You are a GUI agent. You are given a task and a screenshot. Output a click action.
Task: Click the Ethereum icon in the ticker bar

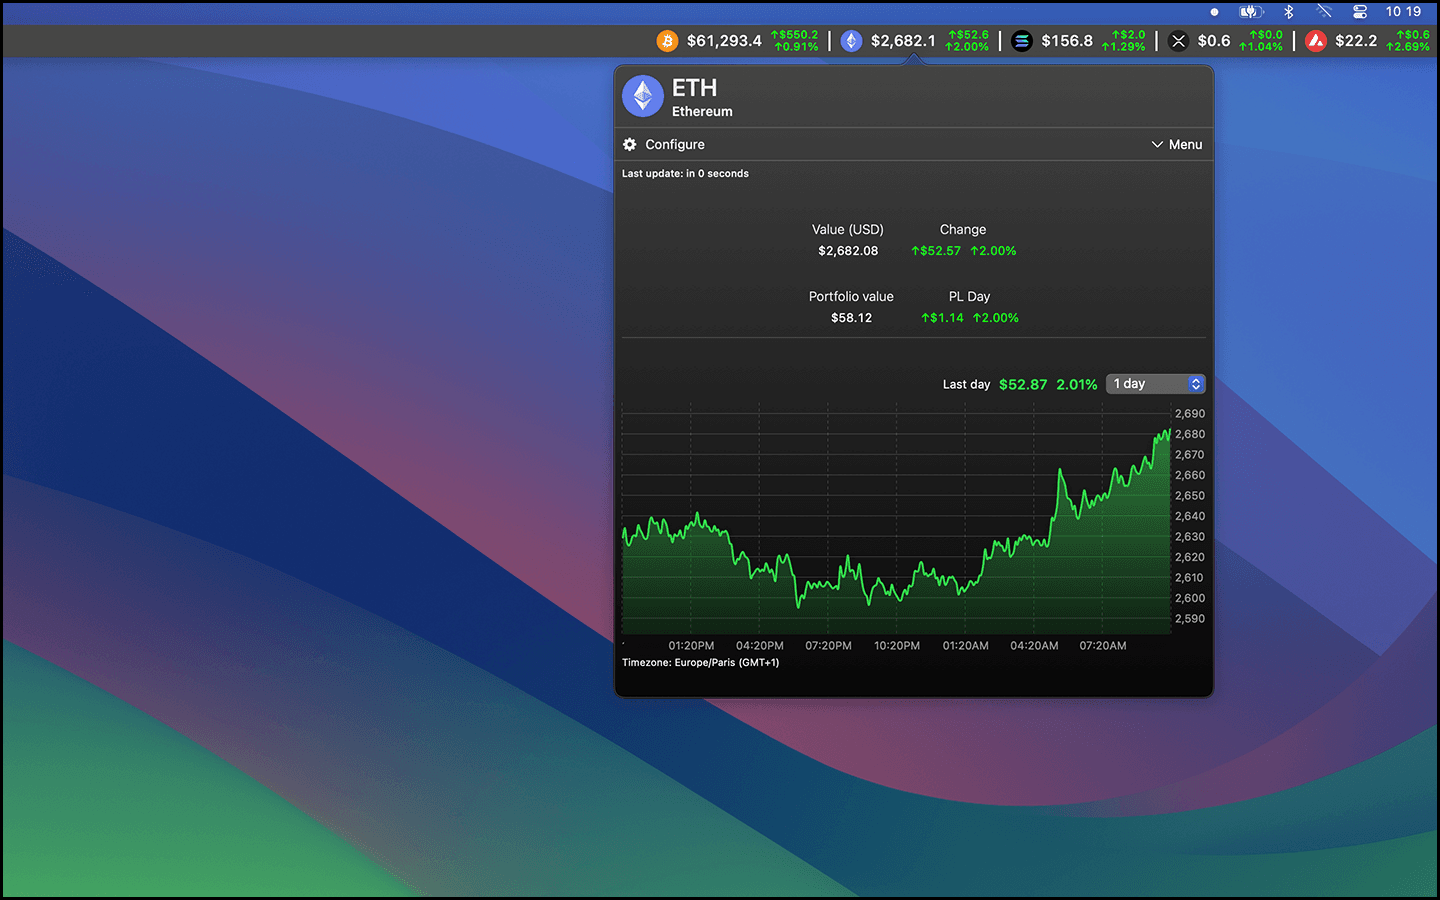point(851,41)
